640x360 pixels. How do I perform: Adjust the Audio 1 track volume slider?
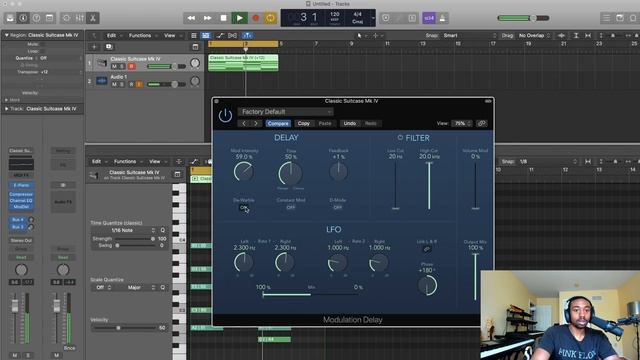click(166, 84)
